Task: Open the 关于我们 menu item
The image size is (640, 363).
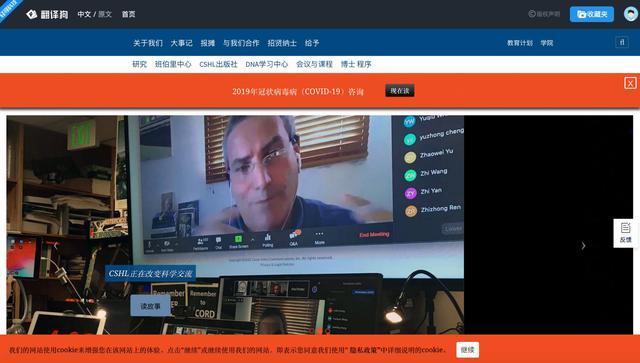Action: coord(148,43)
